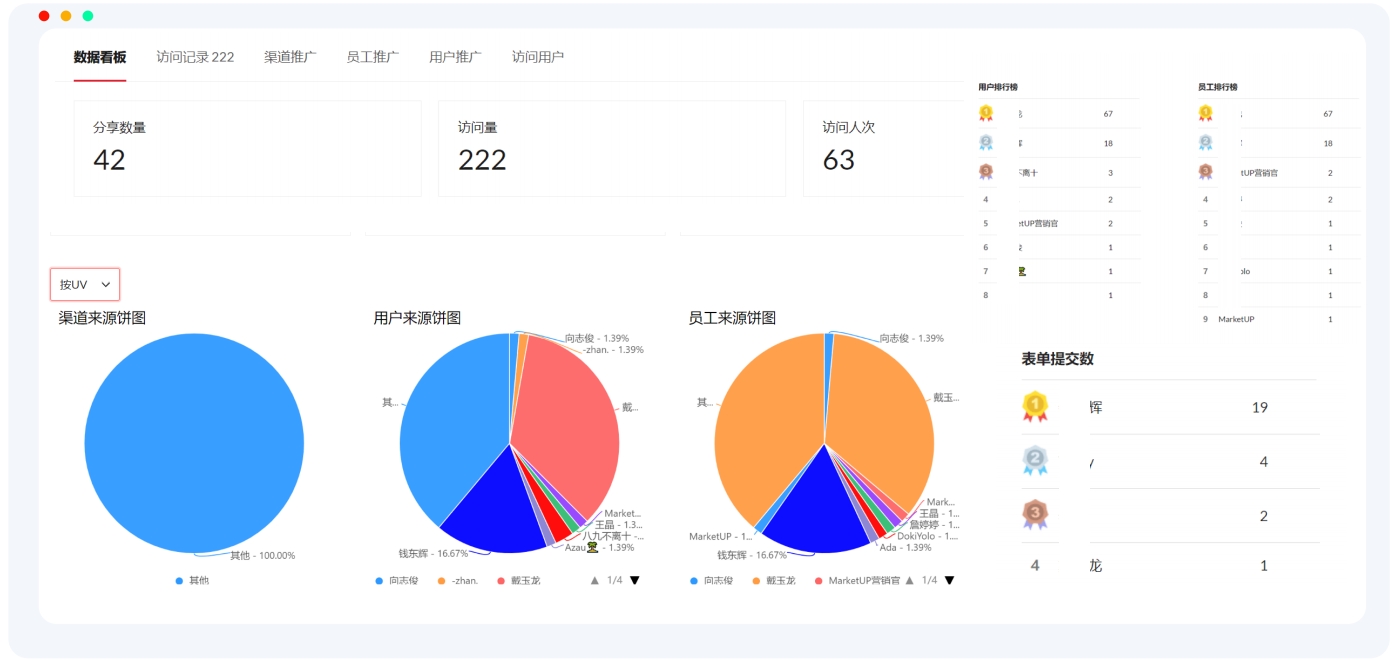Toggle 向志俊 legend in 用户来源饼图

[x=397, y=580]
